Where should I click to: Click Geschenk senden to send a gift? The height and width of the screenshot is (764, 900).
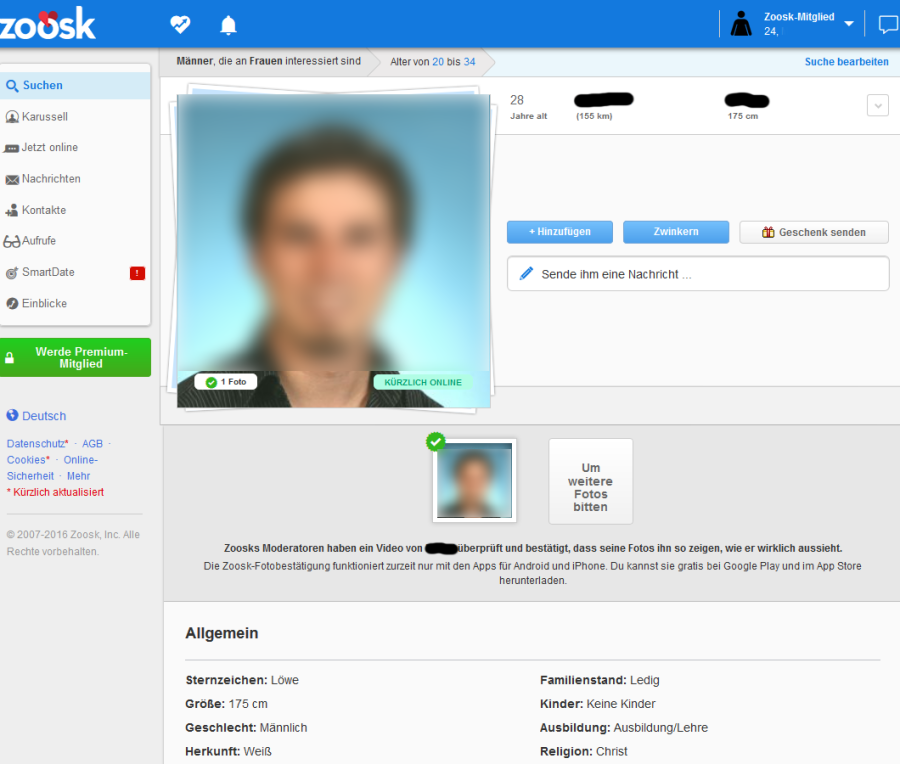pyautogui.click(x=813, y=231)
